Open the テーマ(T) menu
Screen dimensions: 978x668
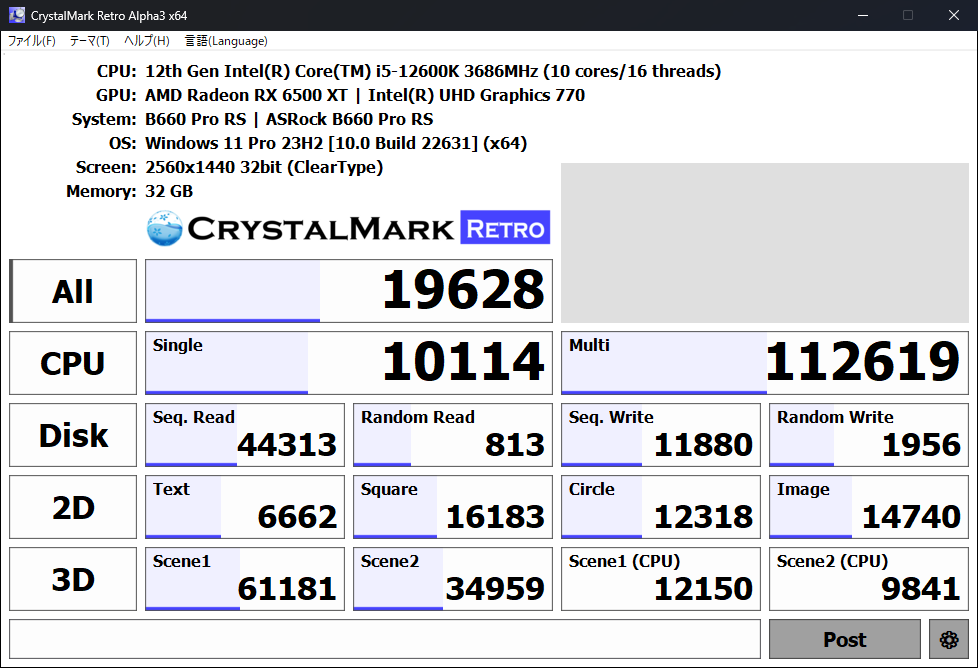[x=89, y=41]
